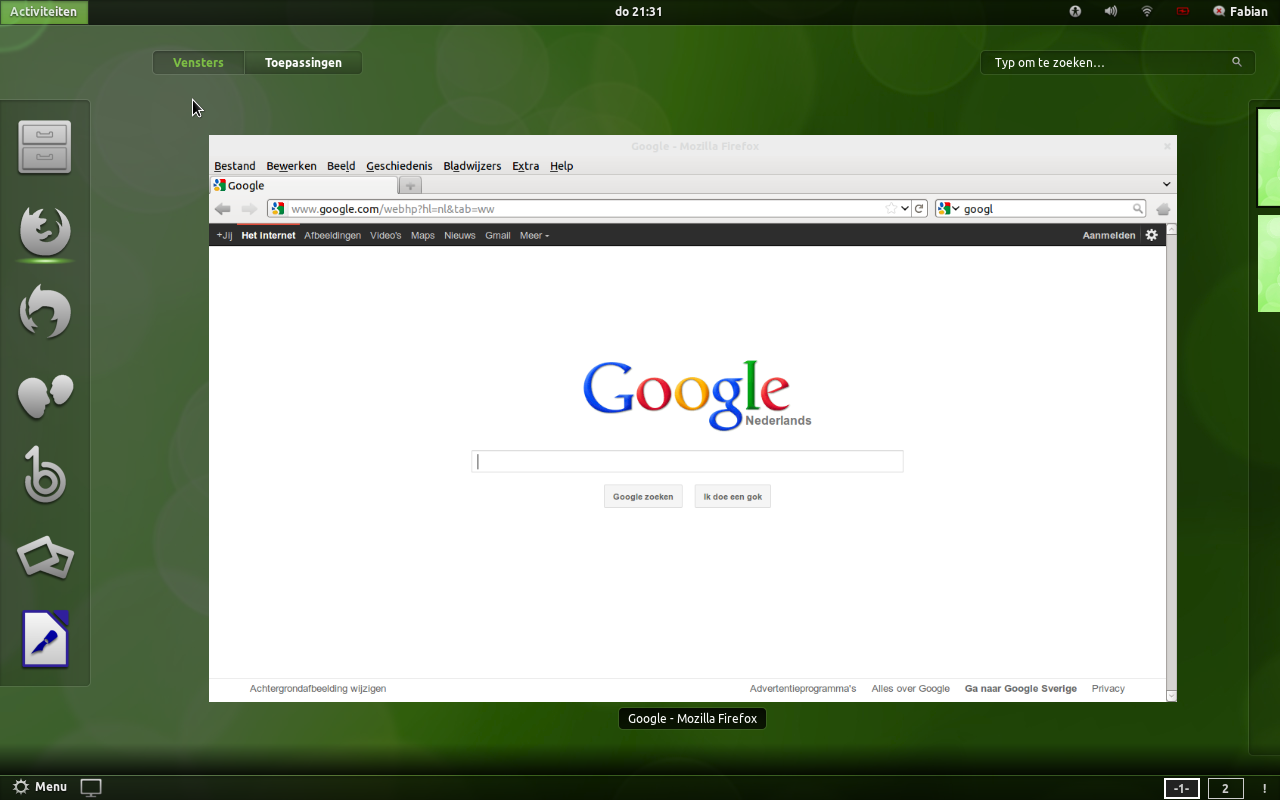The image size is (1280, 800).
Task: Click the show desktop icon in bottom panel
Action: [91, 788]
